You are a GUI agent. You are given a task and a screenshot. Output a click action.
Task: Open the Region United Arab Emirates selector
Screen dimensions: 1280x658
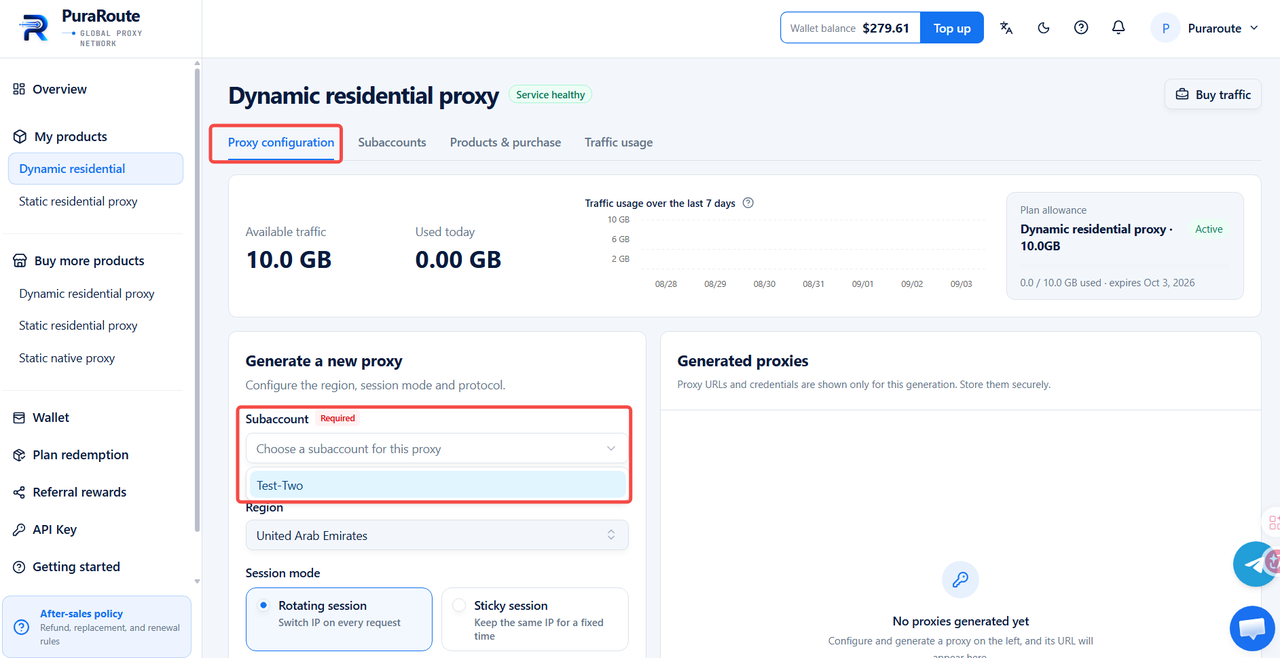tap(437, 535)
